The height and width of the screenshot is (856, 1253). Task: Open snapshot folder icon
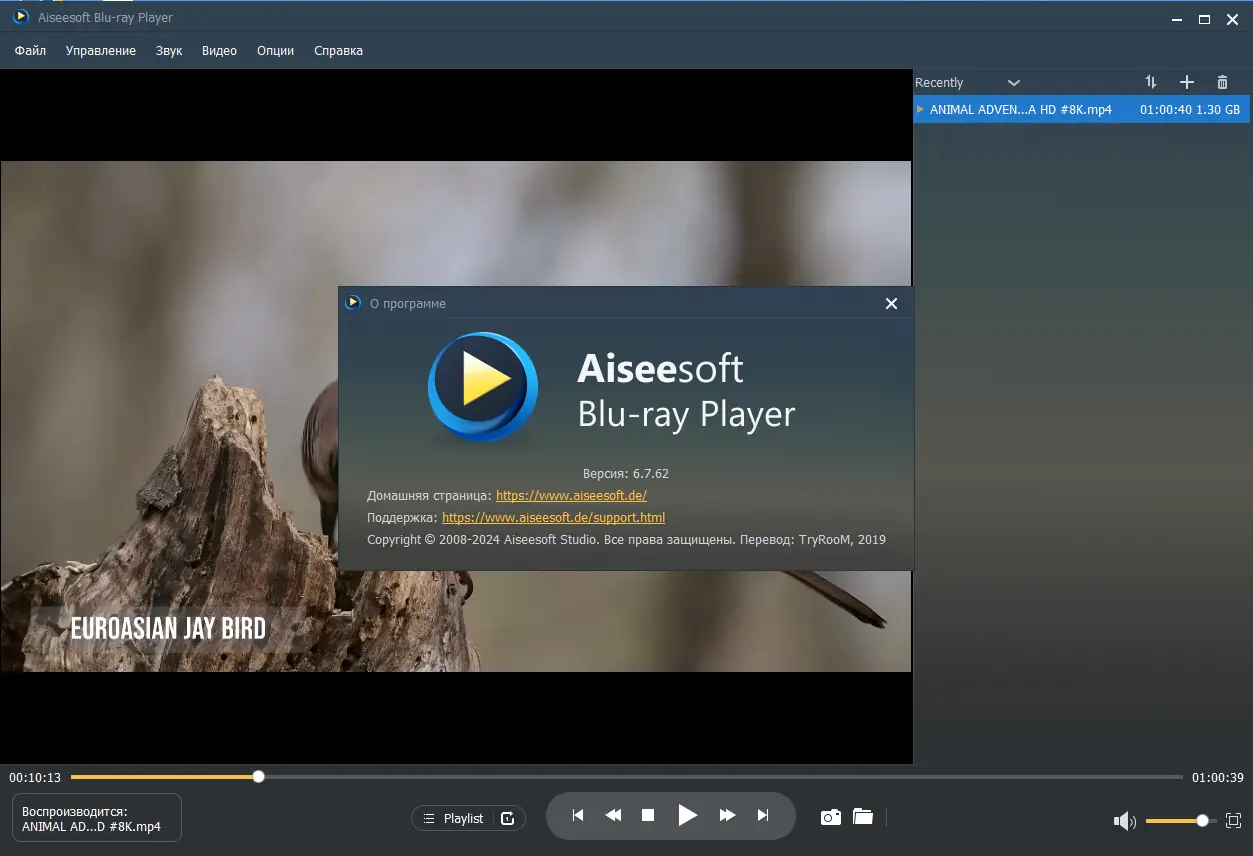coord(863,817)
